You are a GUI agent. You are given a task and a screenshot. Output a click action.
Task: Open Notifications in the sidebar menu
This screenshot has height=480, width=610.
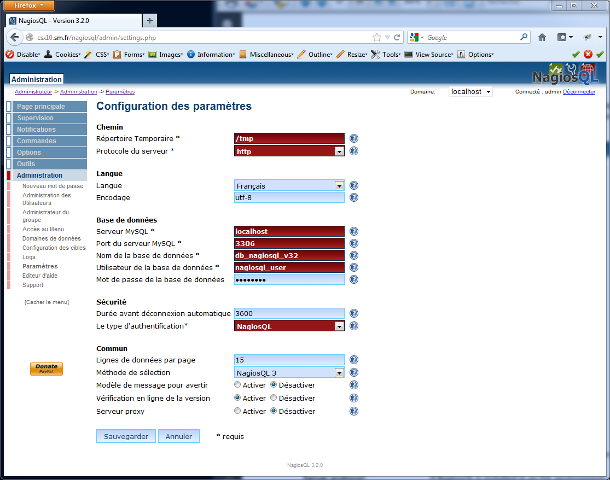coord(50,130)
